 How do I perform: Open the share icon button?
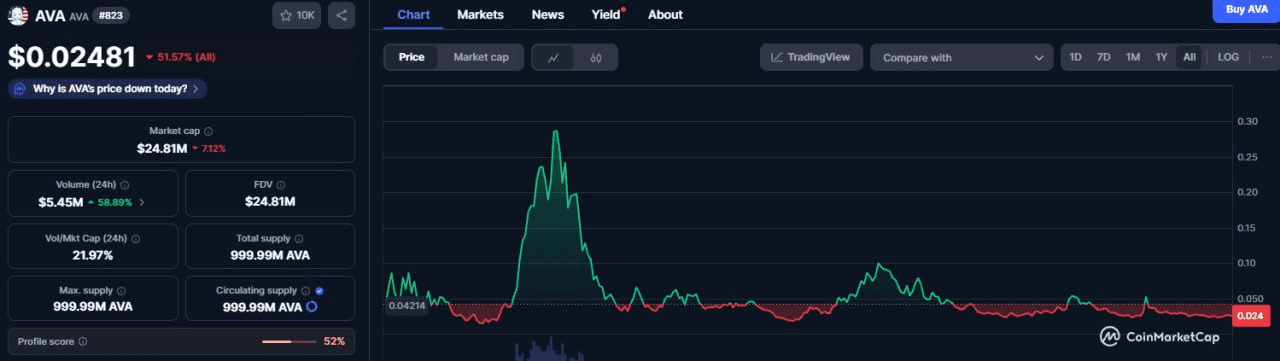(x=341, y=15)
